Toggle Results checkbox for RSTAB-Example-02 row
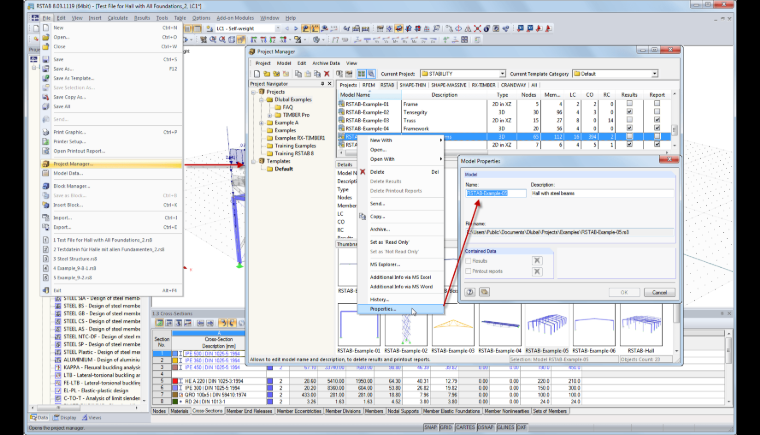This screenshot has height=435, width=760. pyautogui.click(x=629, y=112)
